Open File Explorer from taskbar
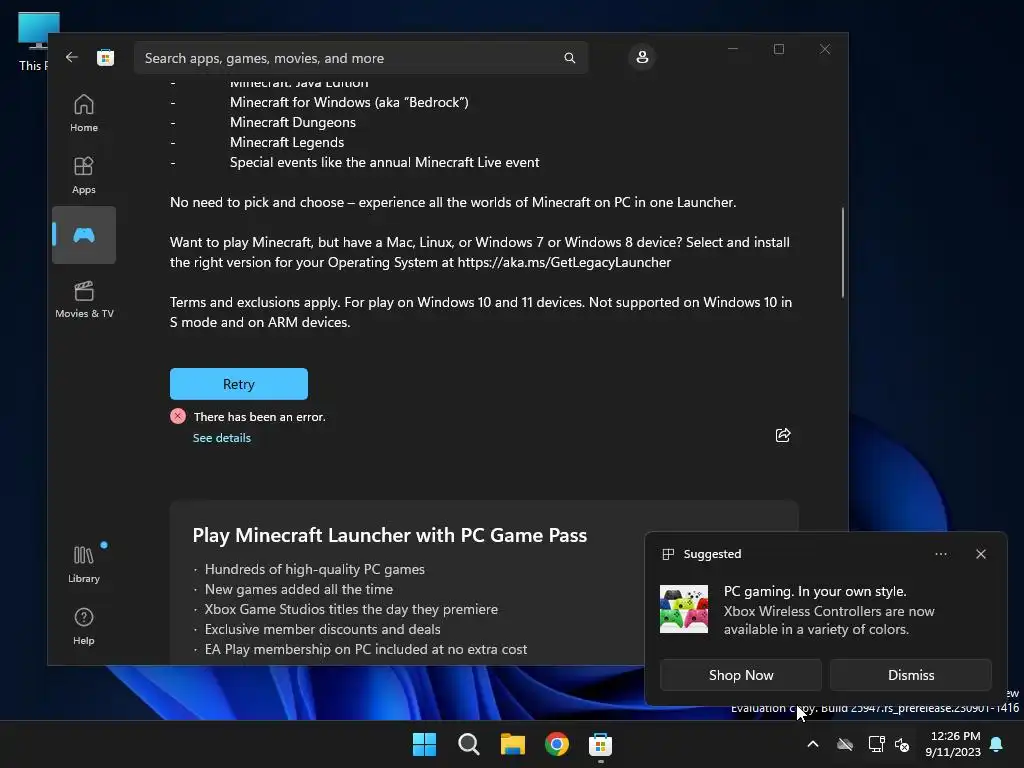The image size is (1024, 768). [513, 744]
